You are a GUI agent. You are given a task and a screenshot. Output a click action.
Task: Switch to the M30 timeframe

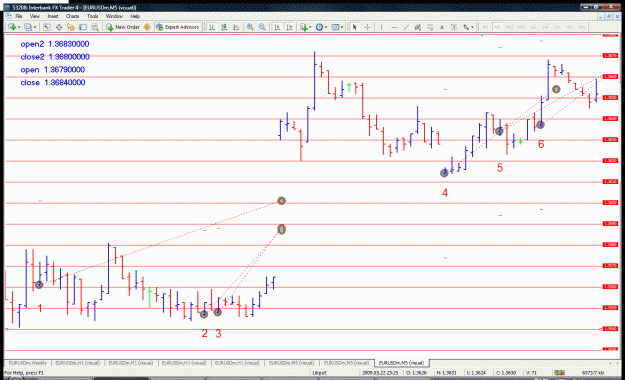coord(521,27)
